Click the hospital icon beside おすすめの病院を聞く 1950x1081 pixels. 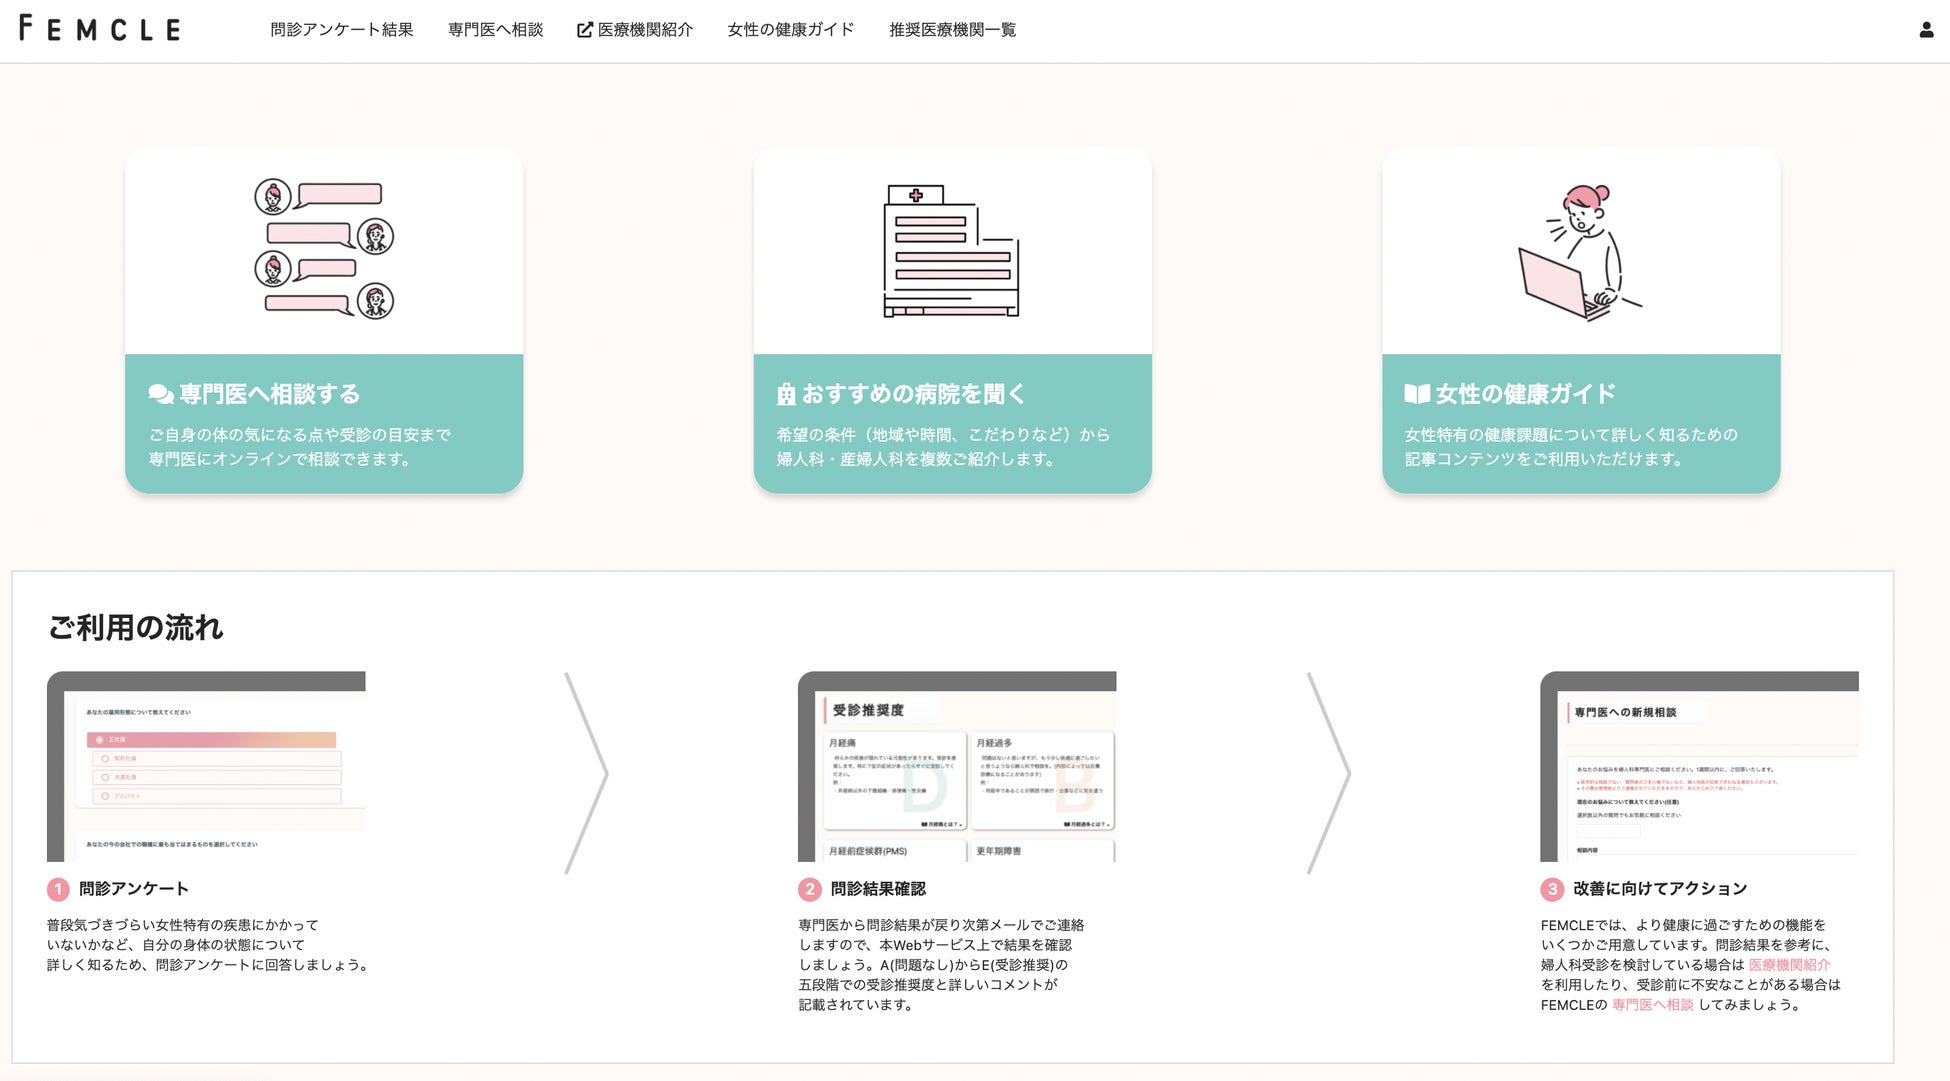click(786, 395)
